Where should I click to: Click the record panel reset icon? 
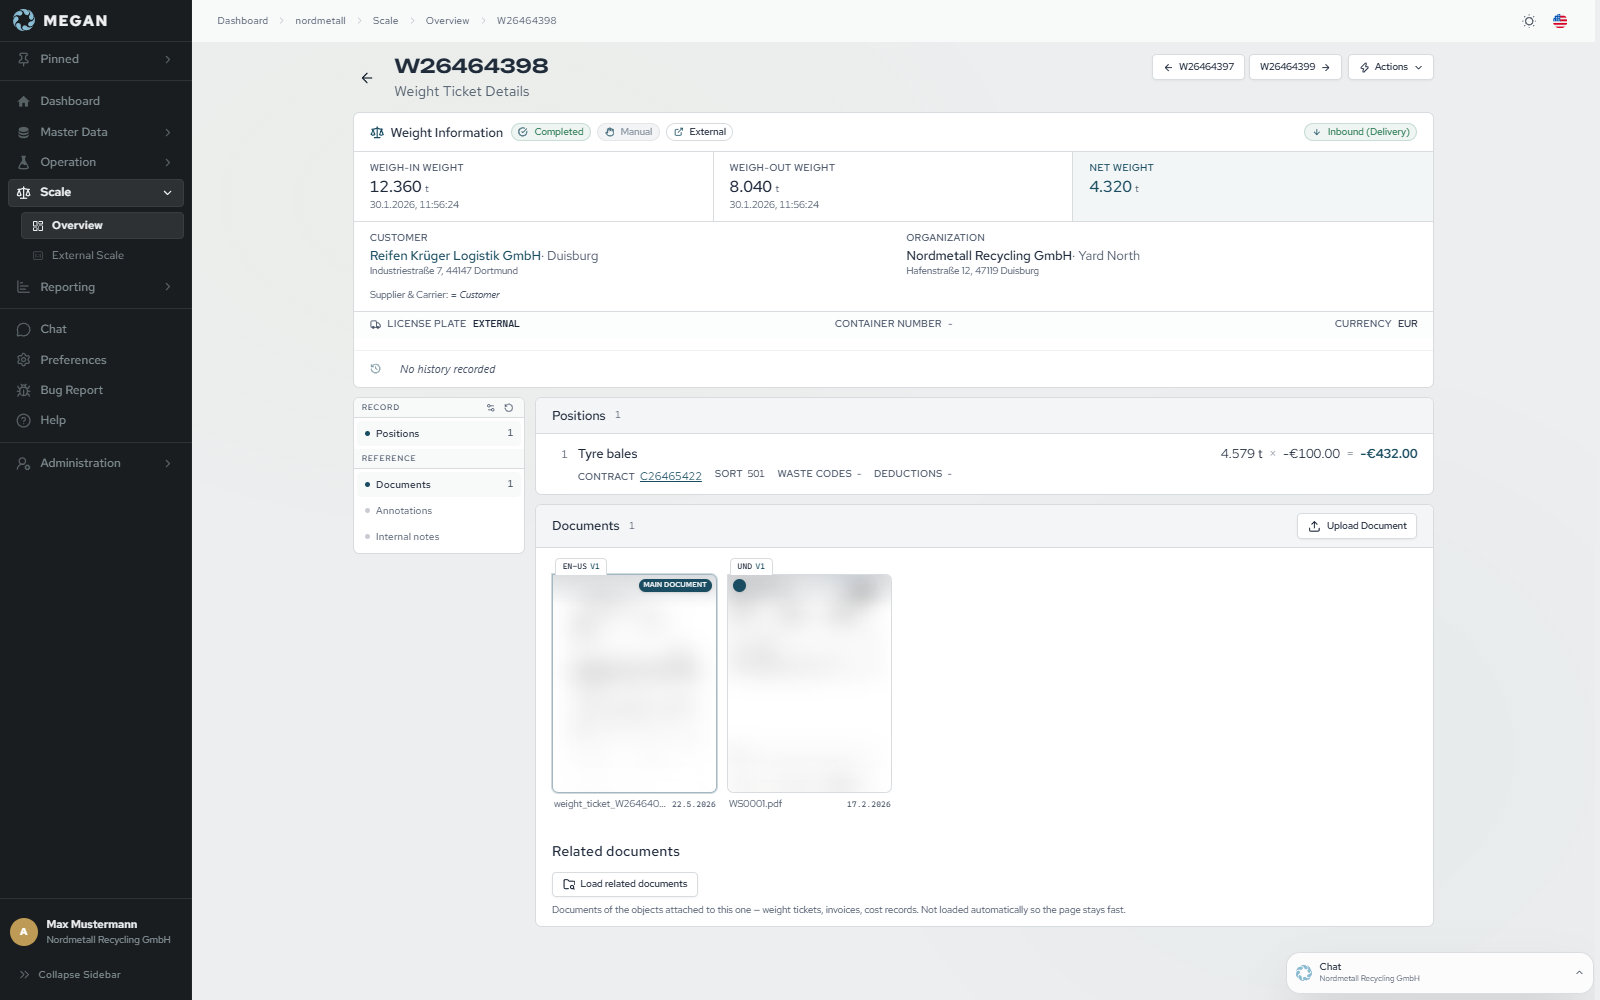pos(509,408)
